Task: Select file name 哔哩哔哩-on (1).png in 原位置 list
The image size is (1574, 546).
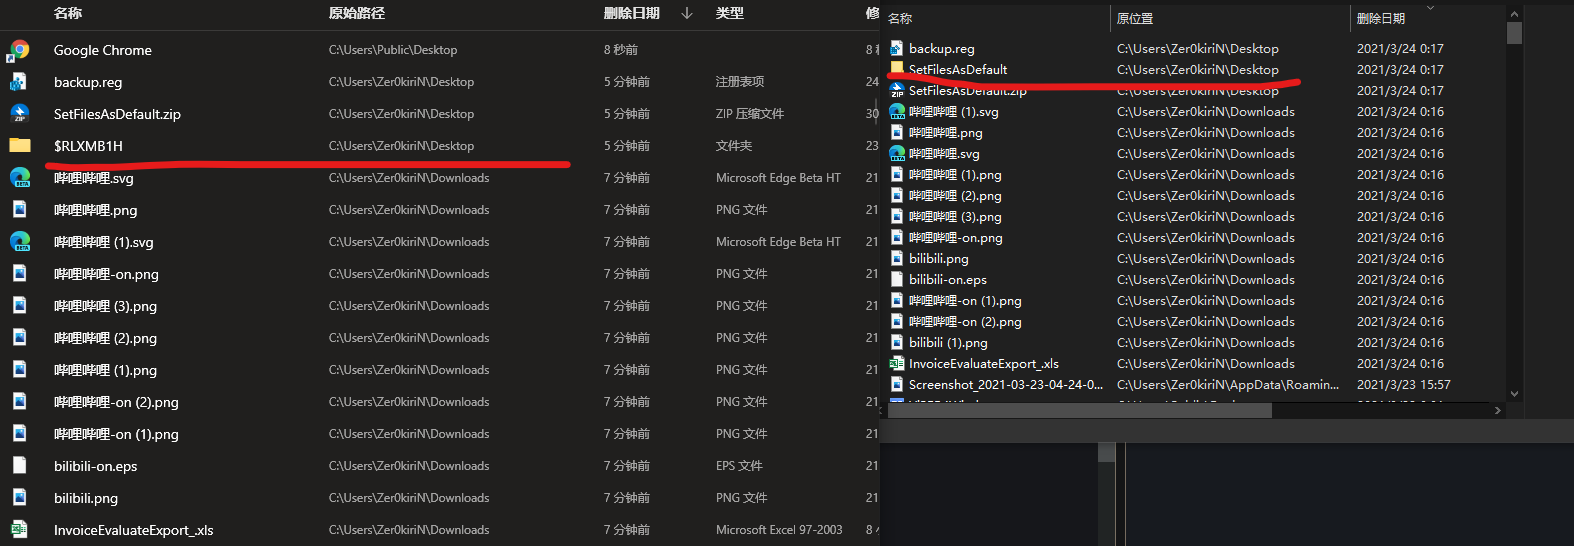Action: point(965,300)
